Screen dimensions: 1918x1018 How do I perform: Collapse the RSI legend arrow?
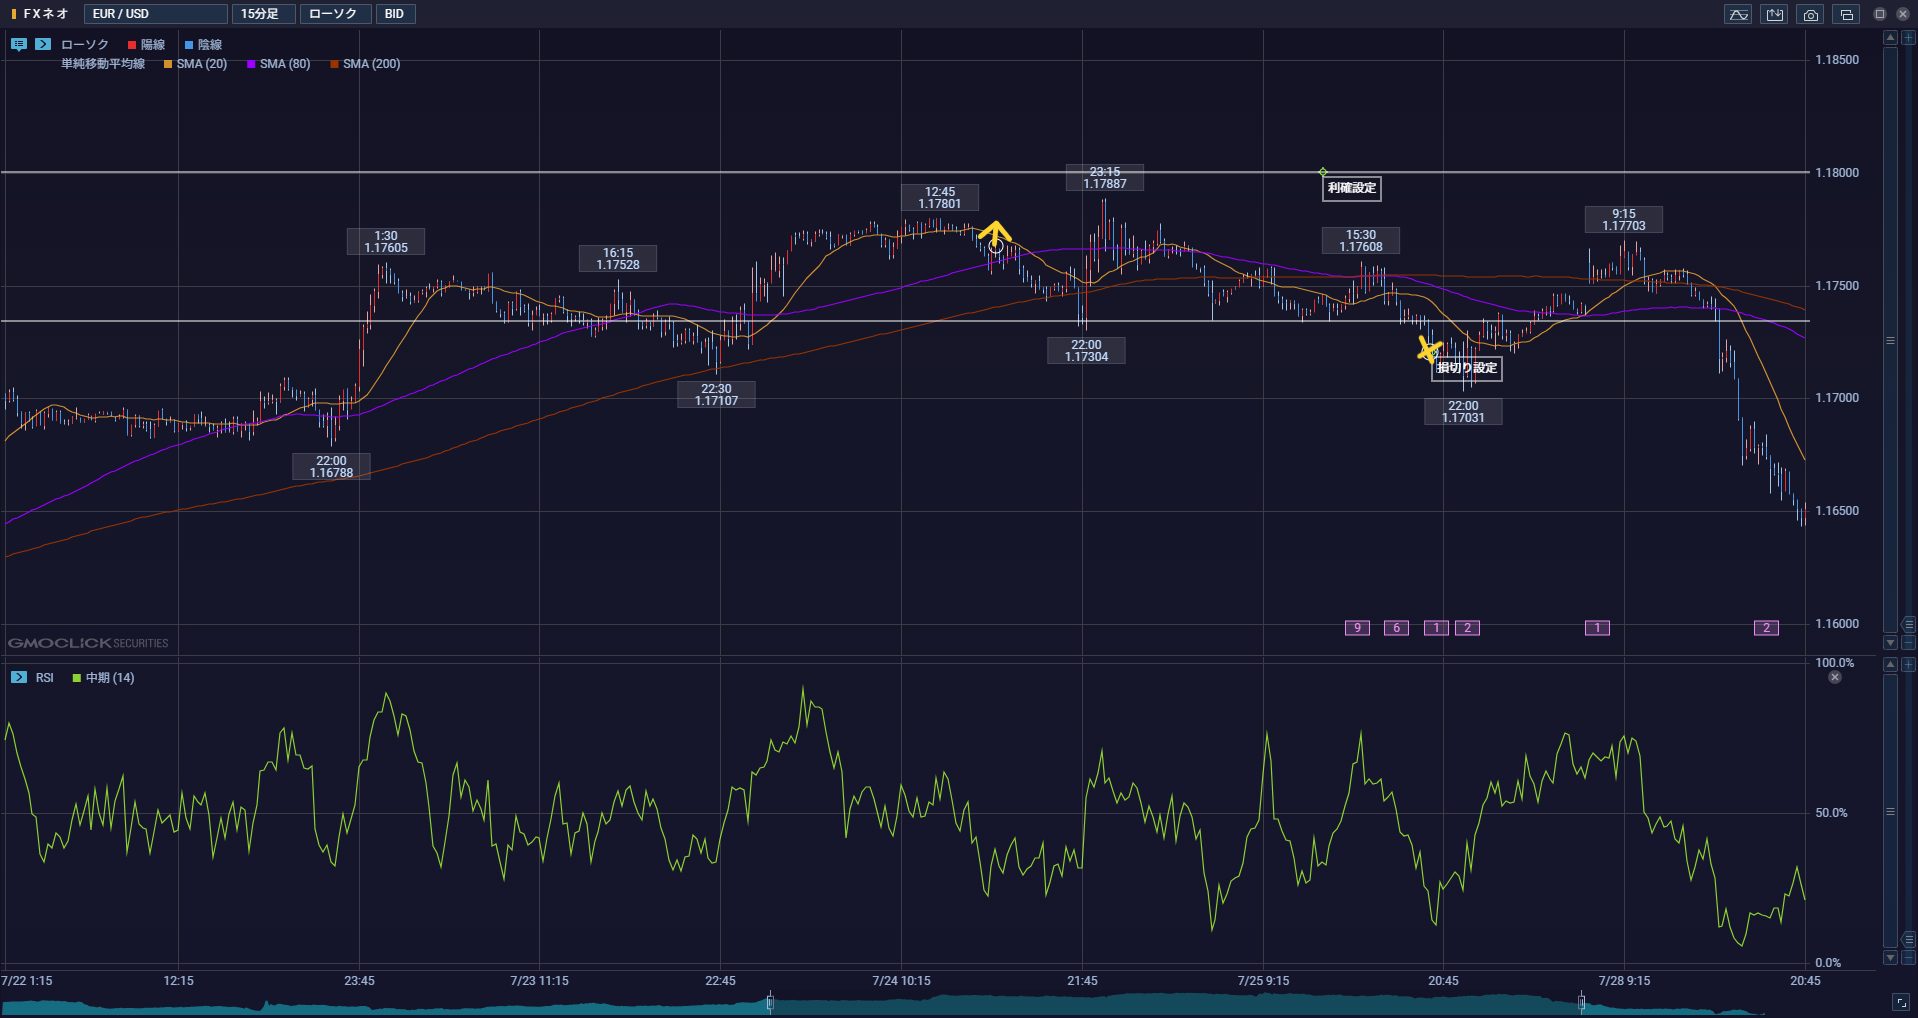[x=19, y=677]
